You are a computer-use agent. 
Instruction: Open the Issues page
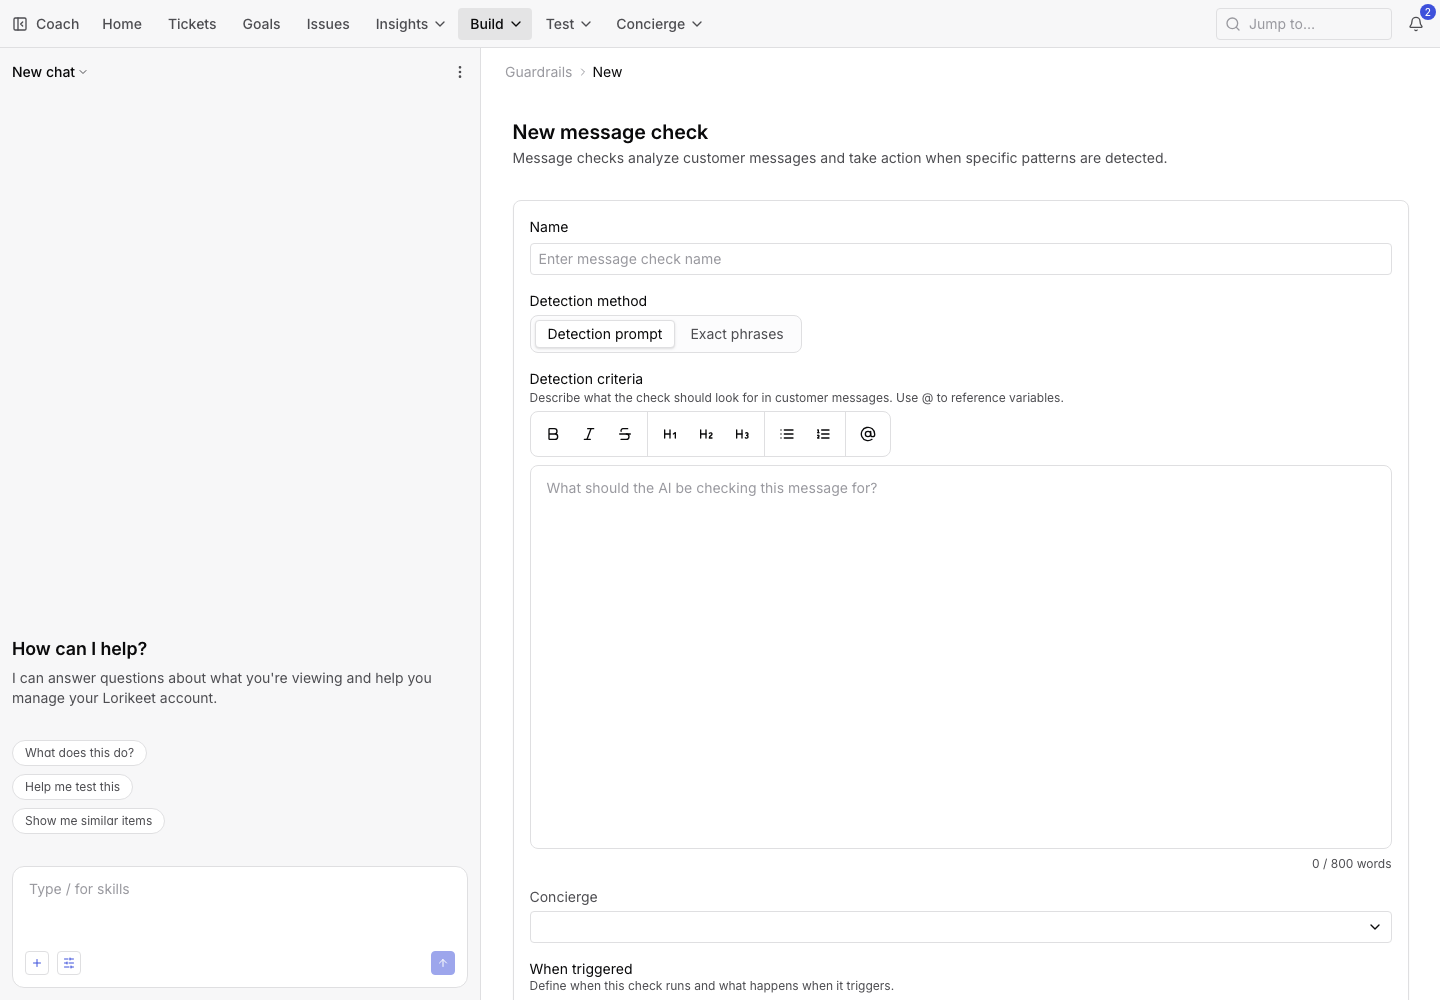328,24
